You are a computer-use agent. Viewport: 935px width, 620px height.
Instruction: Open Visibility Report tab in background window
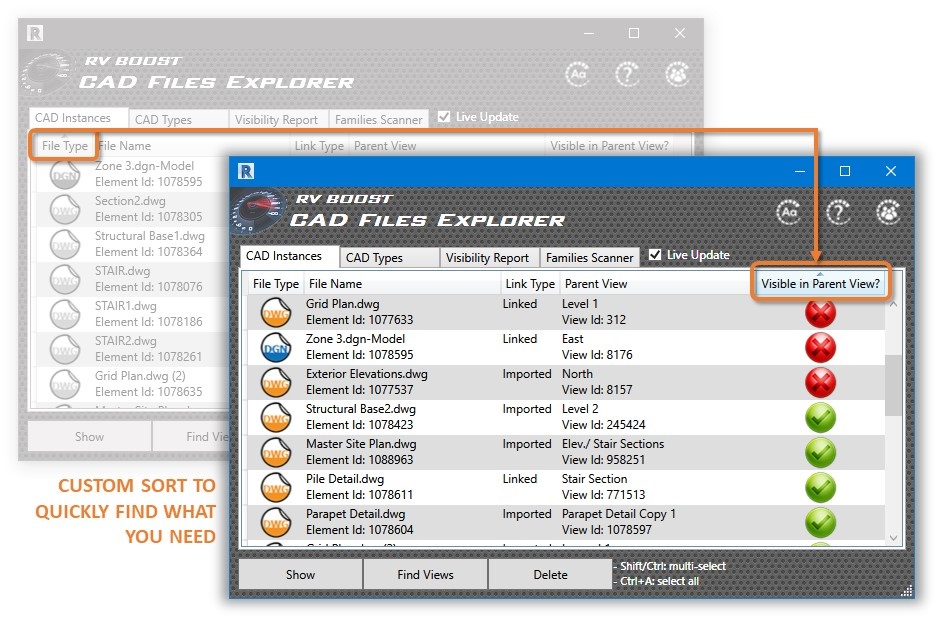(x=278, y=120)
